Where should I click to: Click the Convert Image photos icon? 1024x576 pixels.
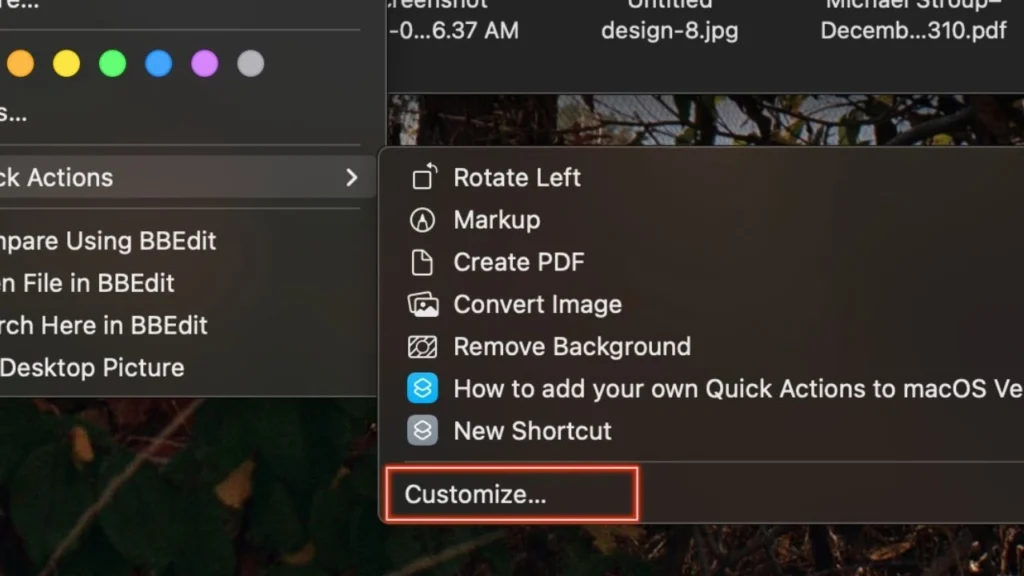pyautogui.click(x=423, y=304)
